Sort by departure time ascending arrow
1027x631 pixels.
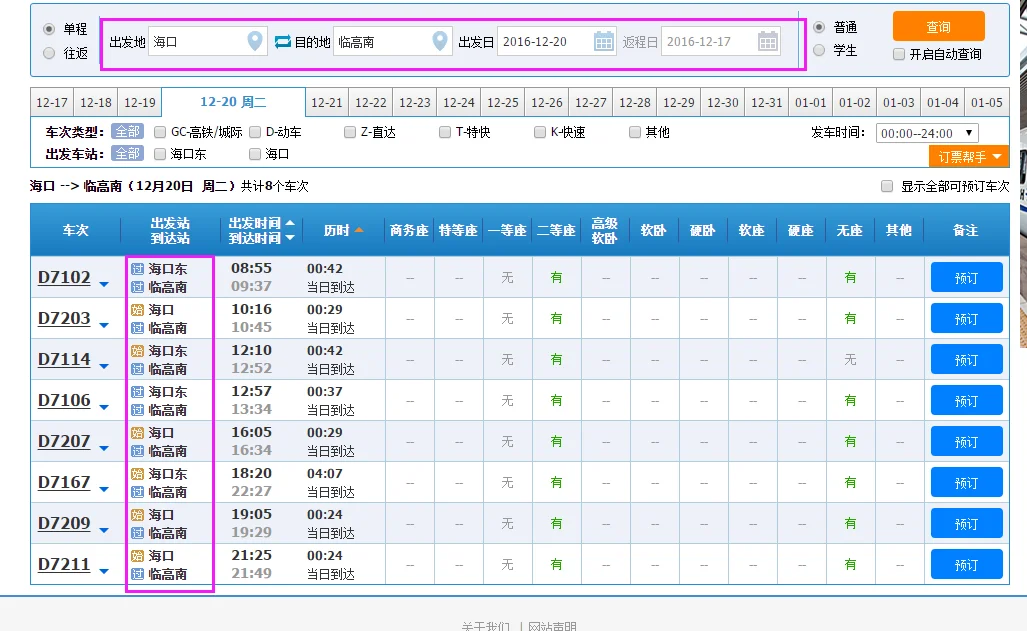click(290, 223)
